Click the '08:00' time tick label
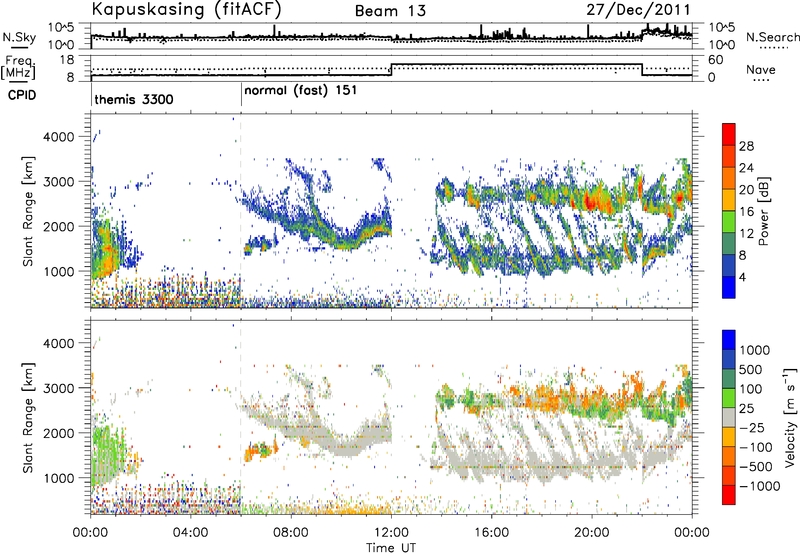Viewport: 800px width, 554px height. point(291,533)
